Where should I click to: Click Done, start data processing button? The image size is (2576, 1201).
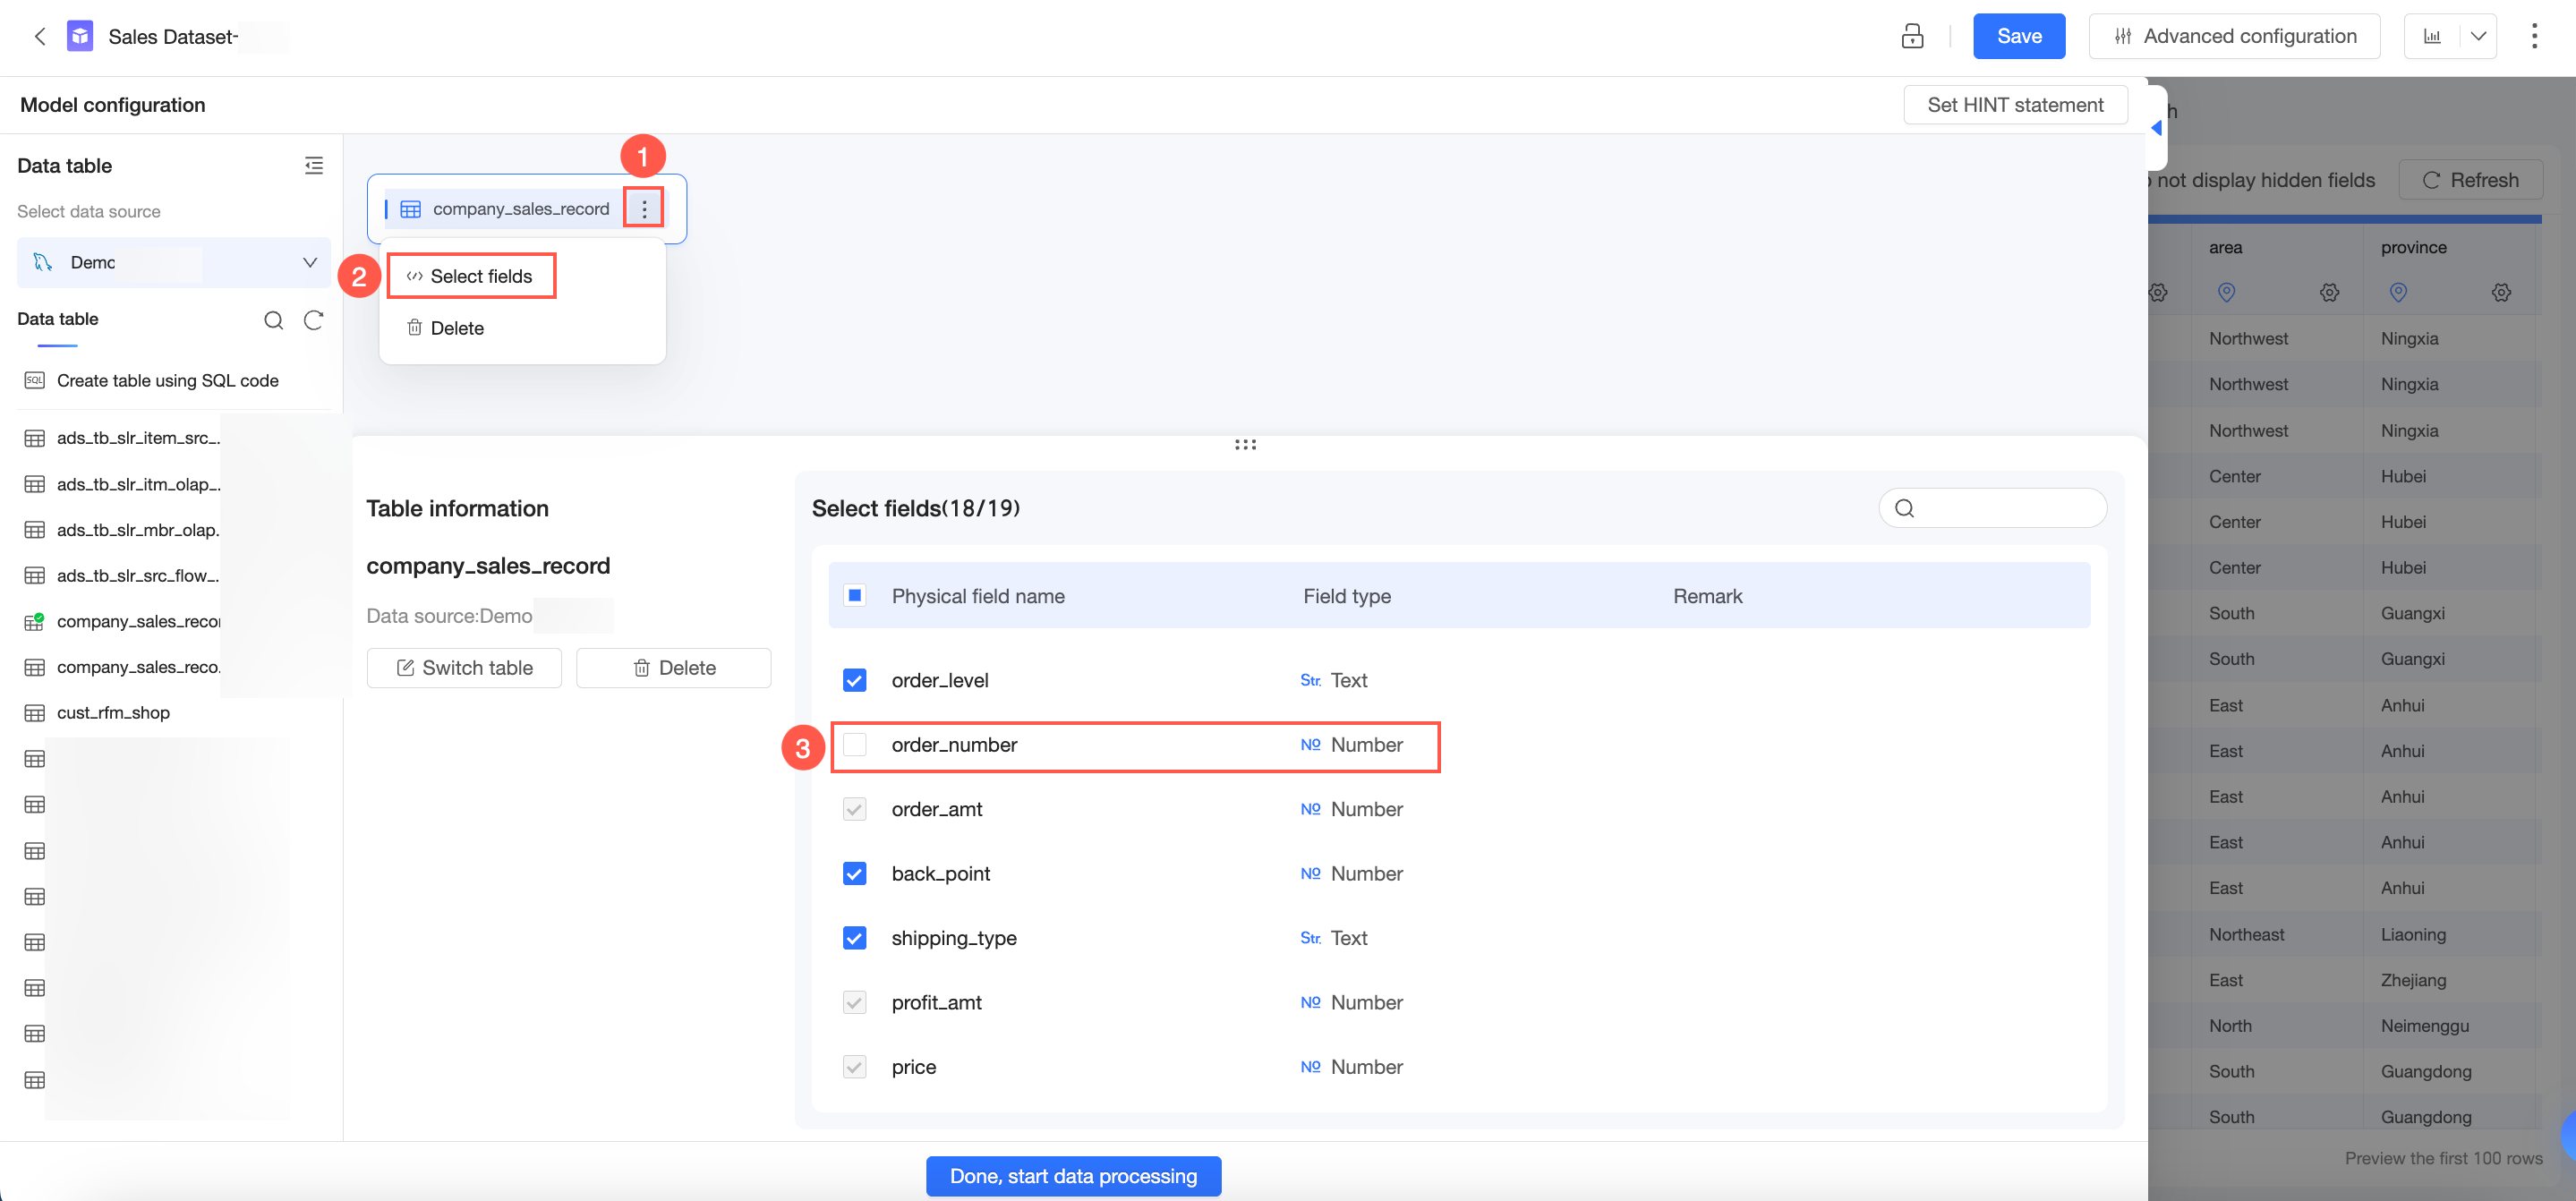coord(1073,1176)
